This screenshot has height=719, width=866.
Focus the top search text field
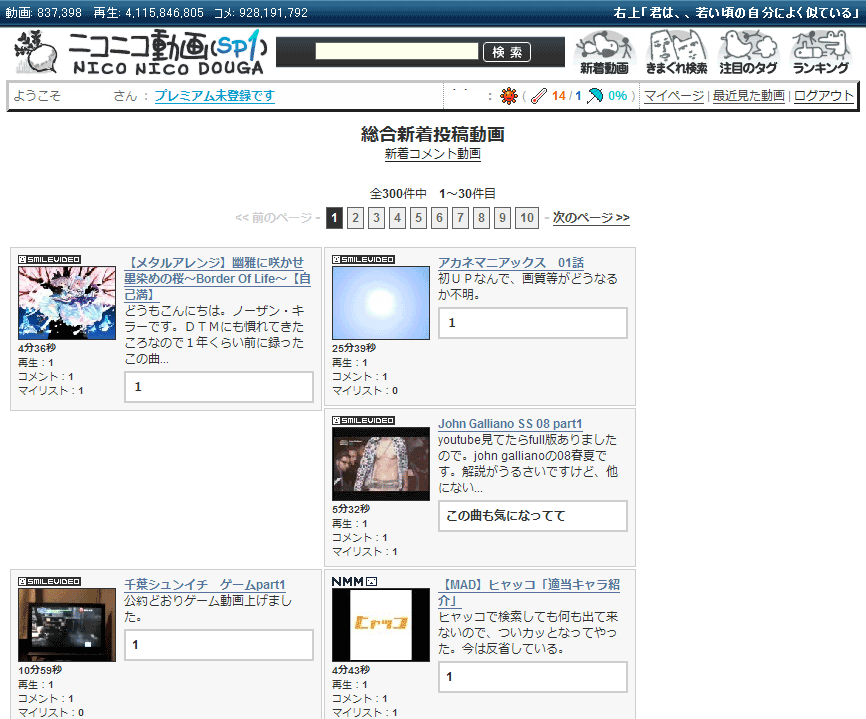(x=397, y=51)
